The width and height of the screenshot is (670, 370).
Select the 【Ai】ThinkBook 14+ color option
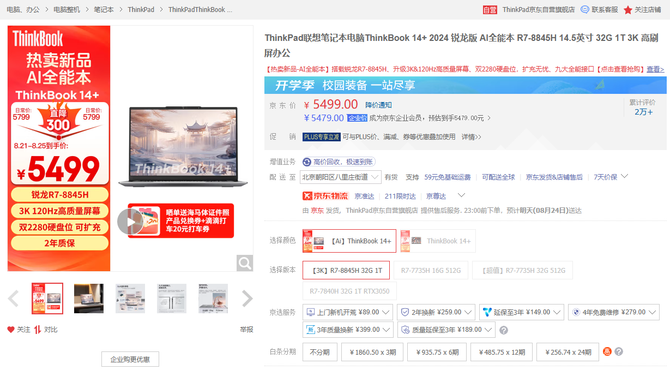tap(349, 241)
